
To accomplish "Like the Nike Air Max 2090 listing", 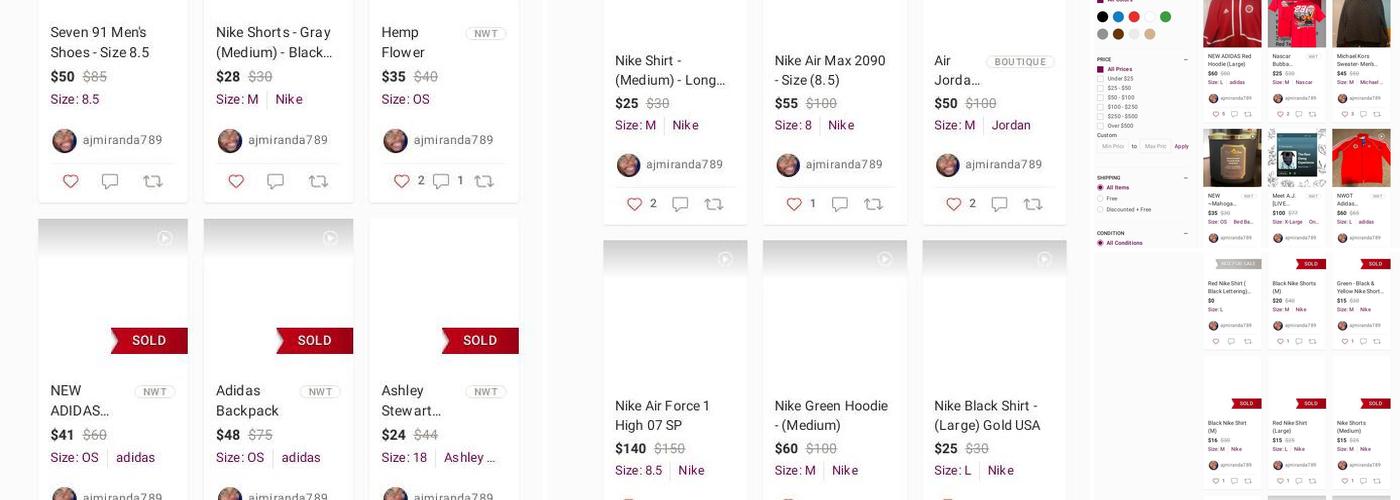I will [x=794, y=204].
